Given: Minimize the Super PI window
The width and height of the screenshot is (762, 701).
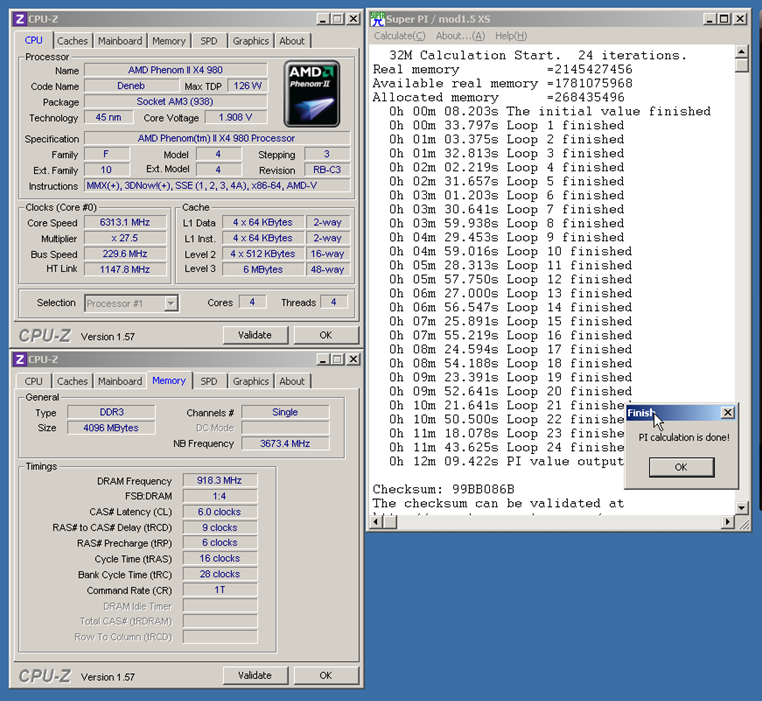Looking at the screenshot, I should pyautogui.click(x=710, y=19).
